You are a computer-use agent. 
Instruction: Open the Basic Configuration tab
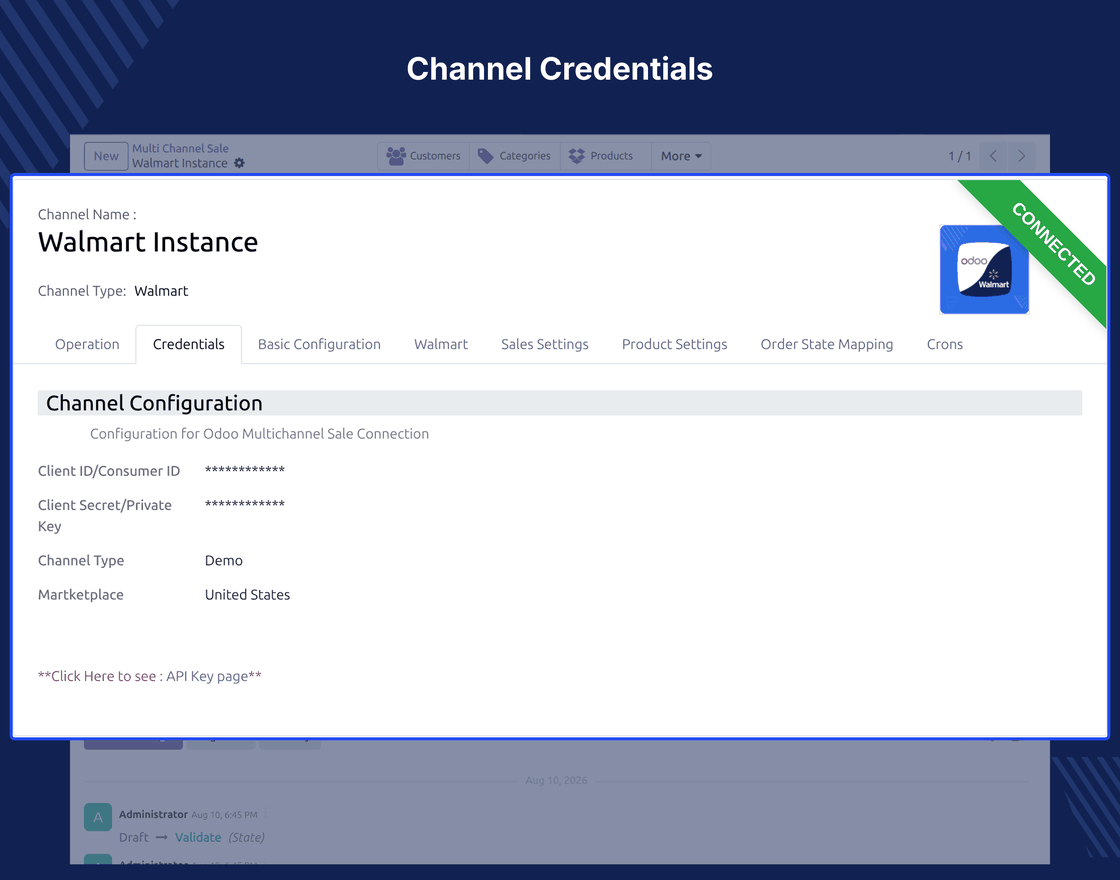tap(319, 344)
